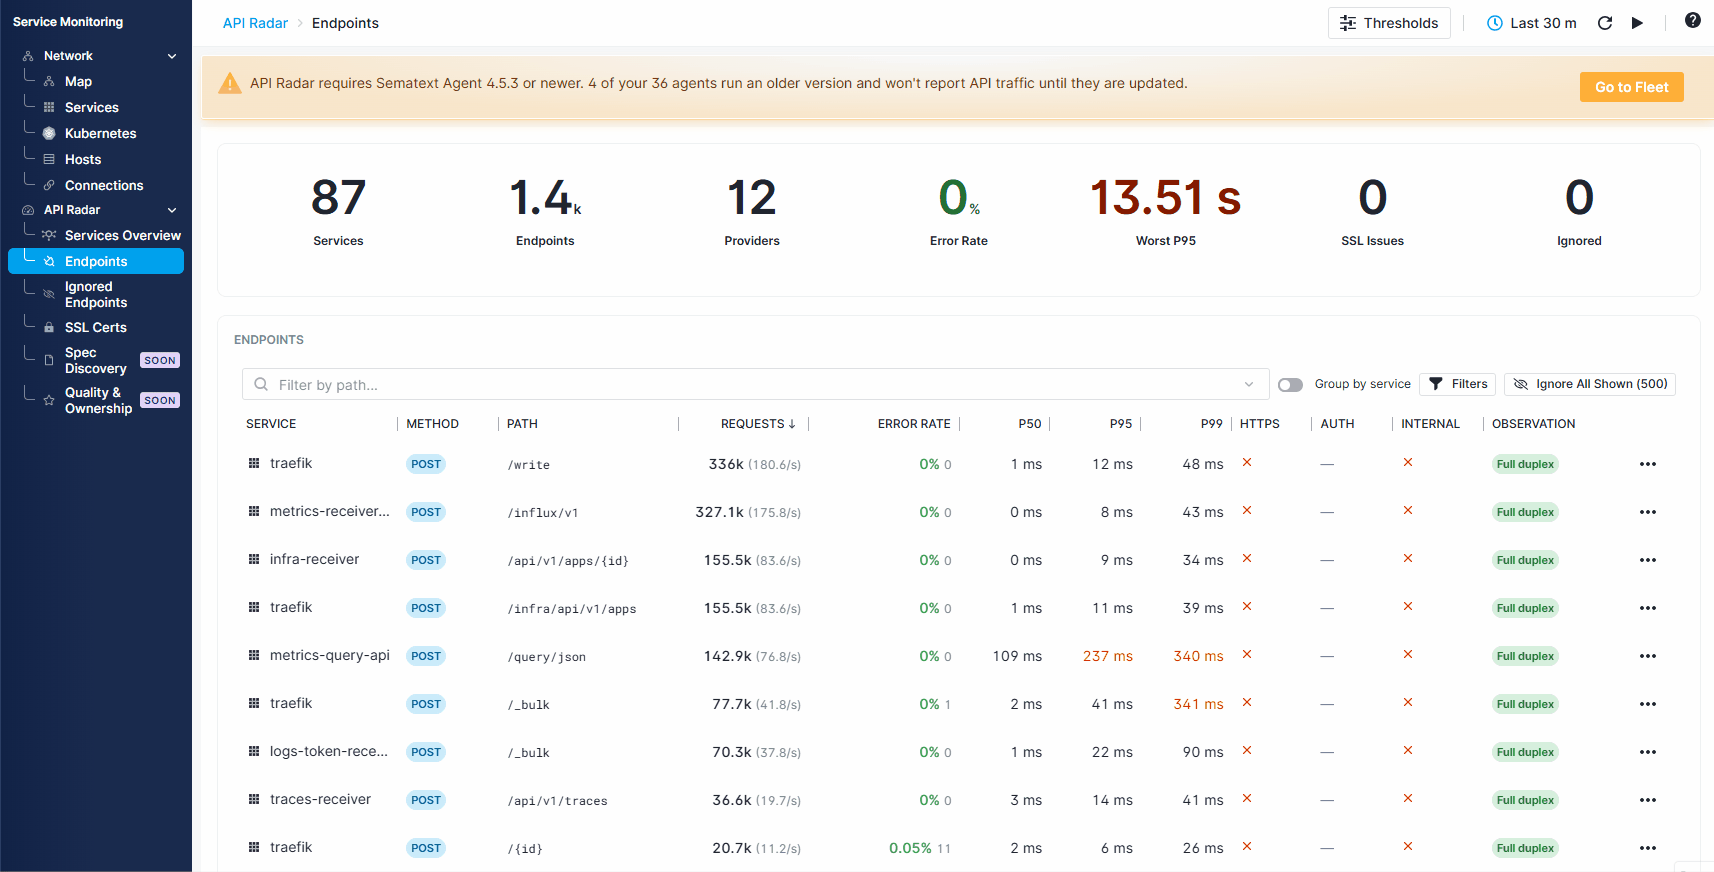Click the refresh icon in top bar
This screenshot has height=872, width=1714.
(x=1605, y=23)
